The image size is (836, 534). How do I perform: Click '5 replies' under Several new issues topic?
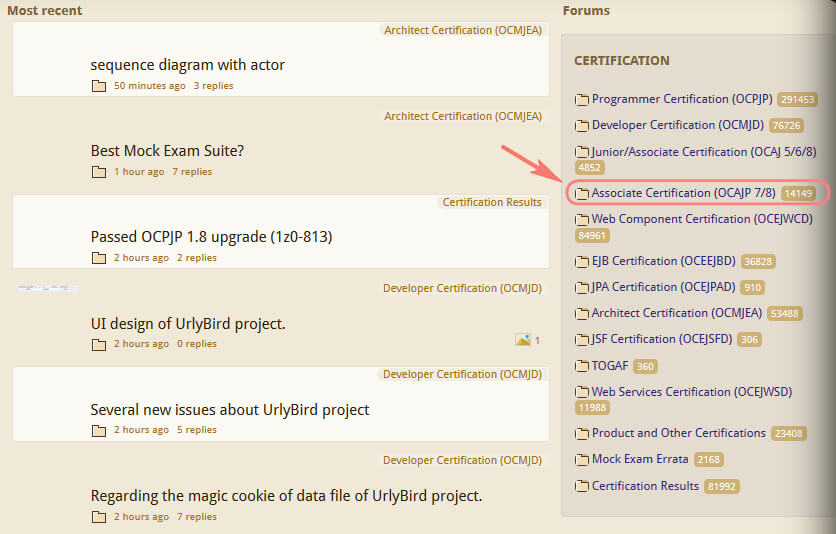197,430
